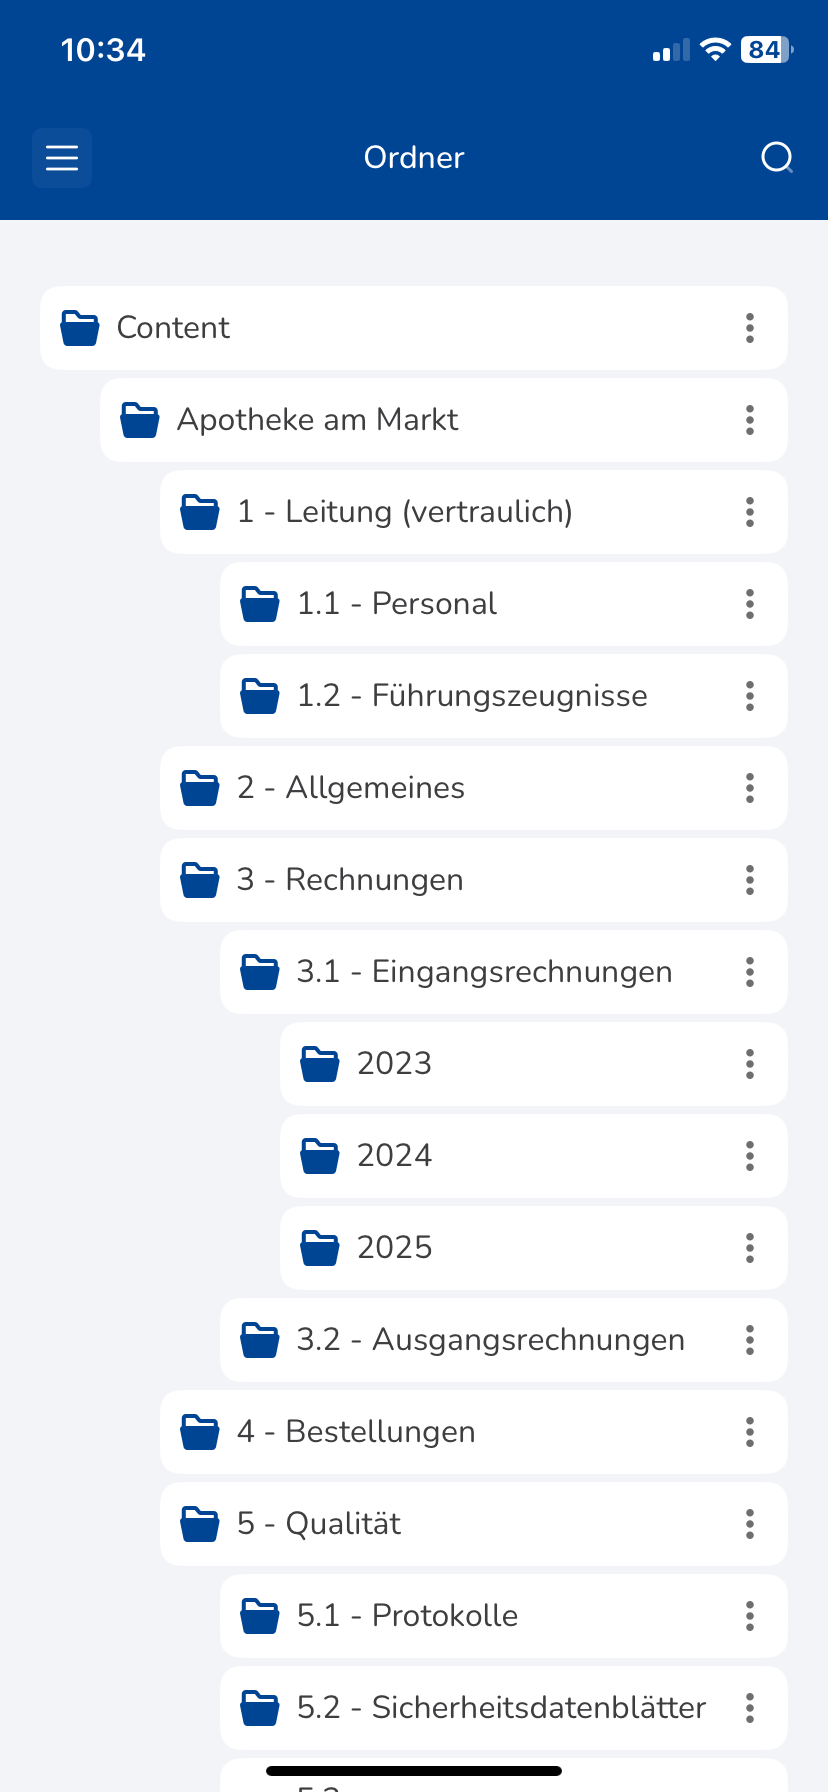828x1792 pixels.
Task: Click the 2023 folder icon
Action: (x=320, y=1064)
